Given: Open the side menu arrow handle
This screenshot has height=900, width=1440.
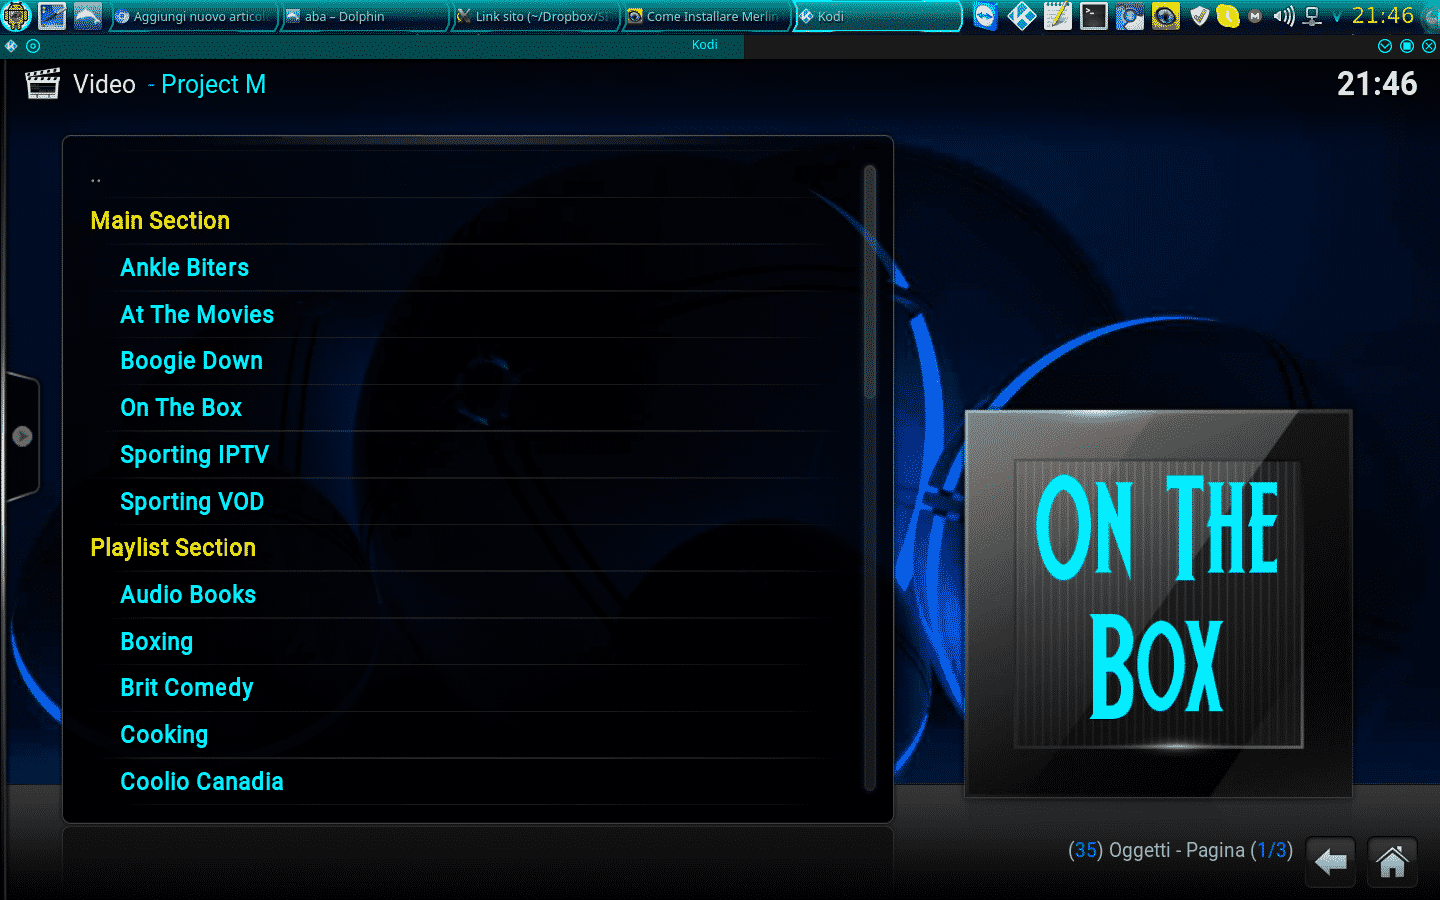Looking at the screenshot, I should pos(22,436).
